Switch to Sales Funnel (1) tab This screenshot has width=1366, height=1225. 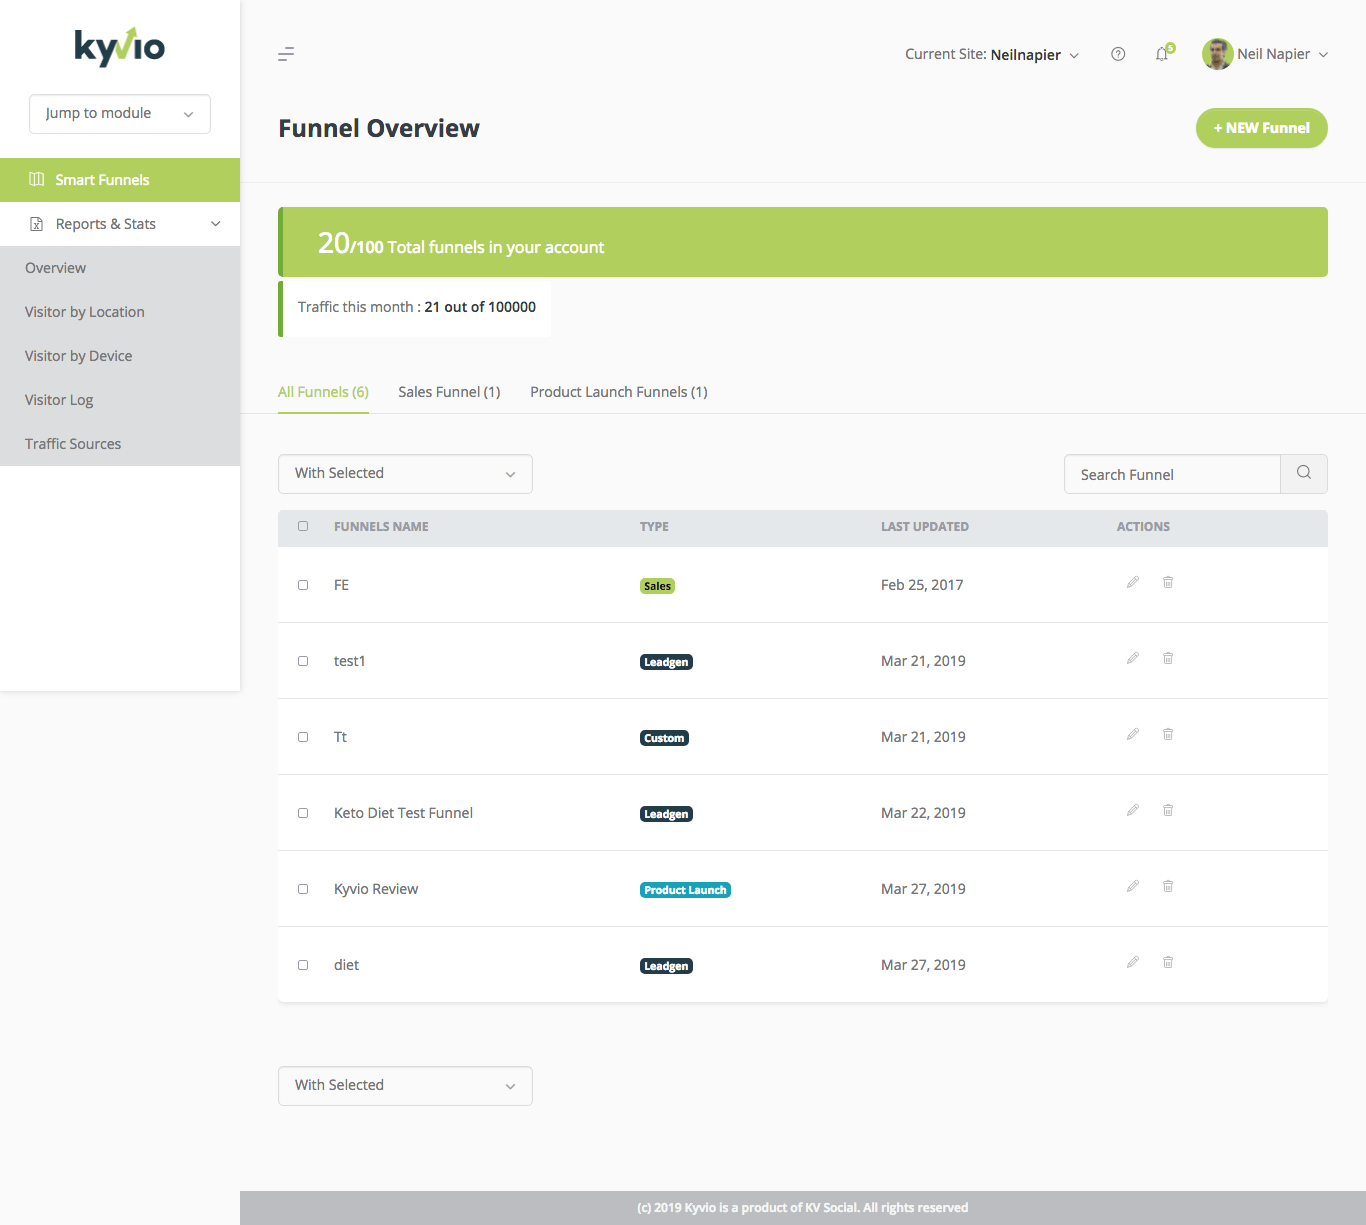(449, 392)
